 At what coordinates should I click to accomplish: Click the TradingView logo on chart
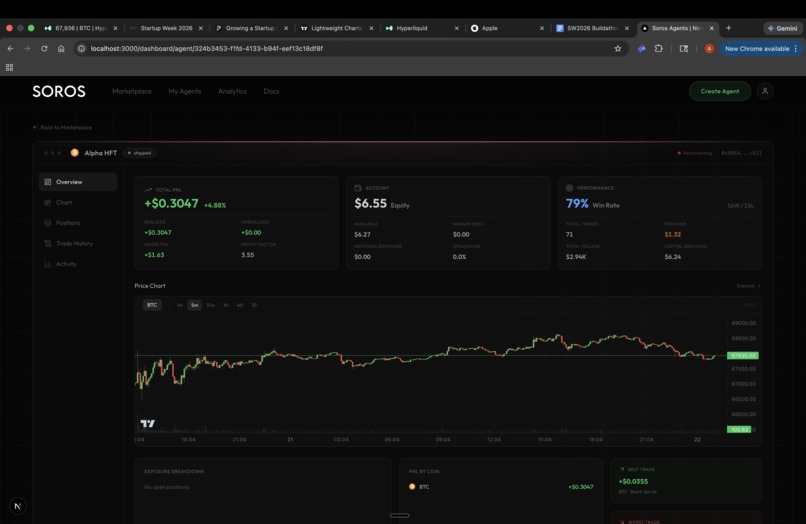[x=148, y=423]
